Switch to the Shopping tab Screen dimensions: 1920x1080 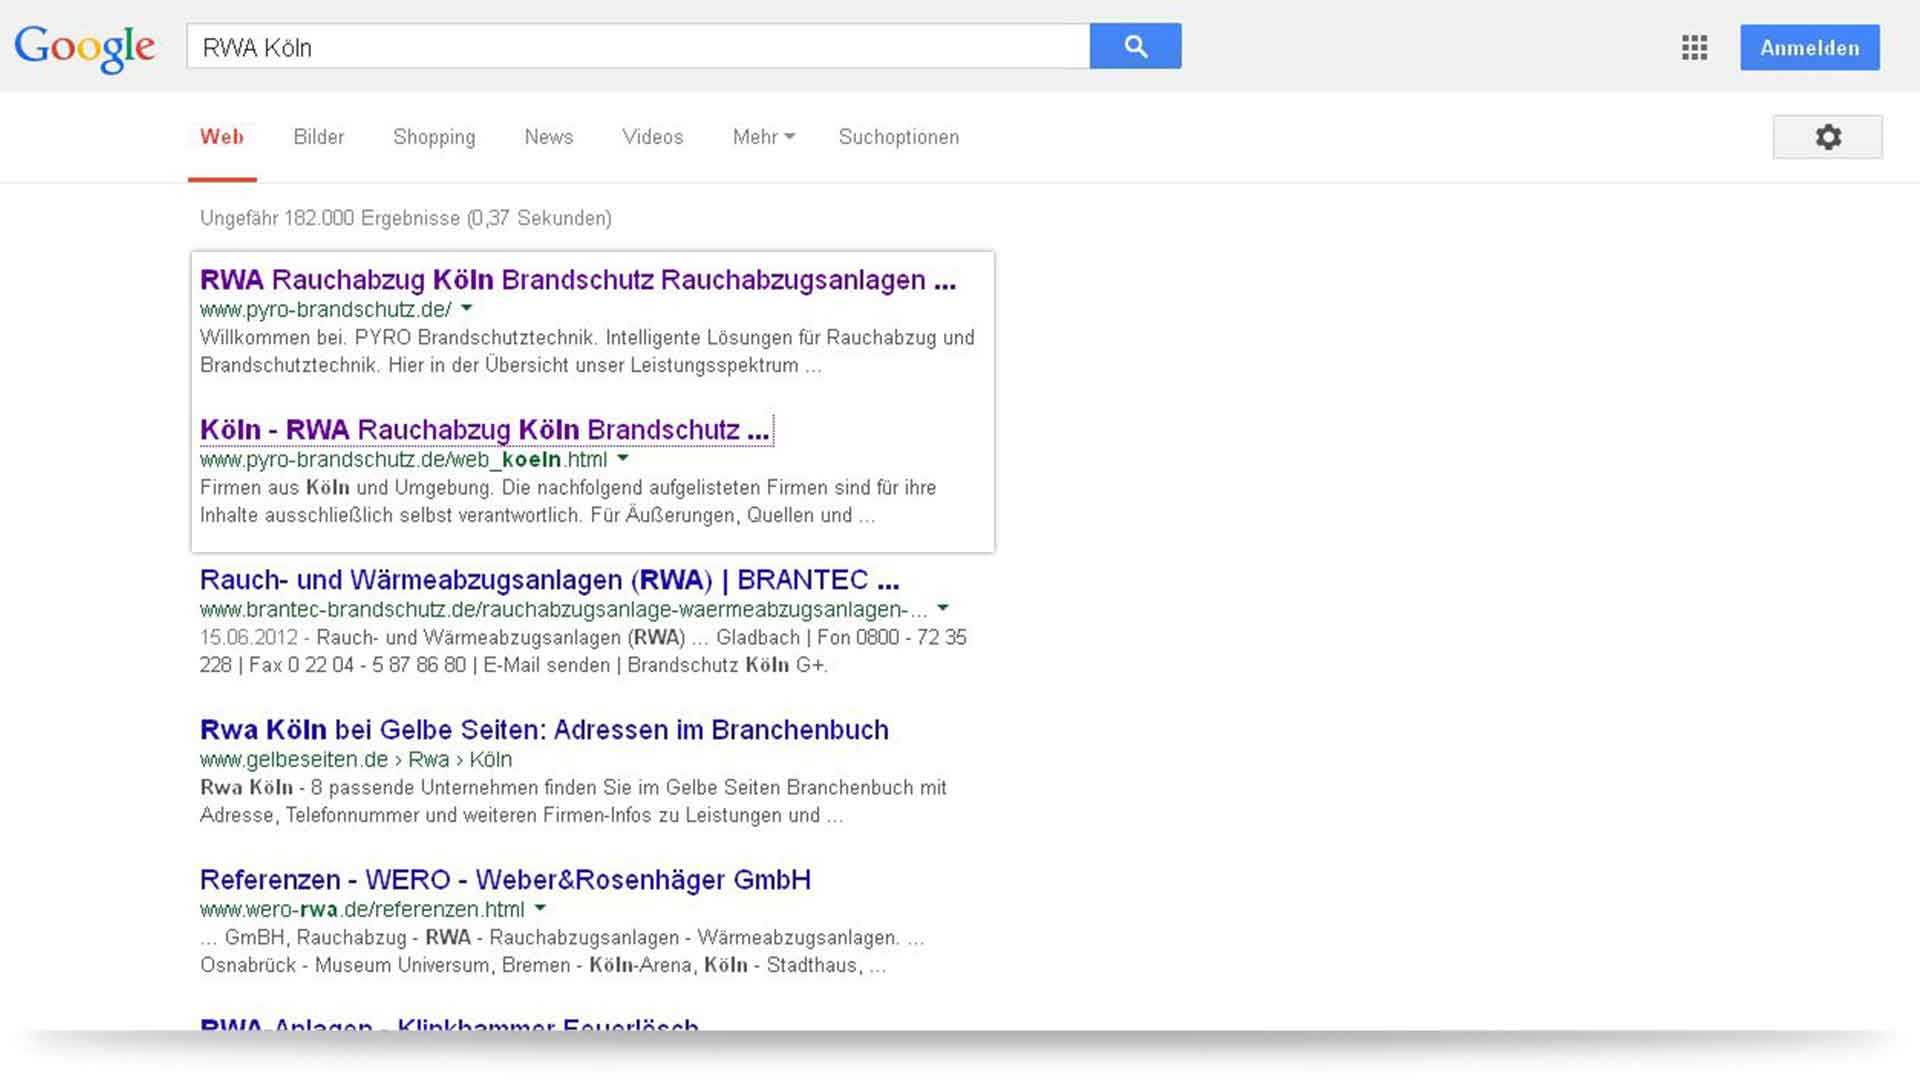[x=434, y=137]
